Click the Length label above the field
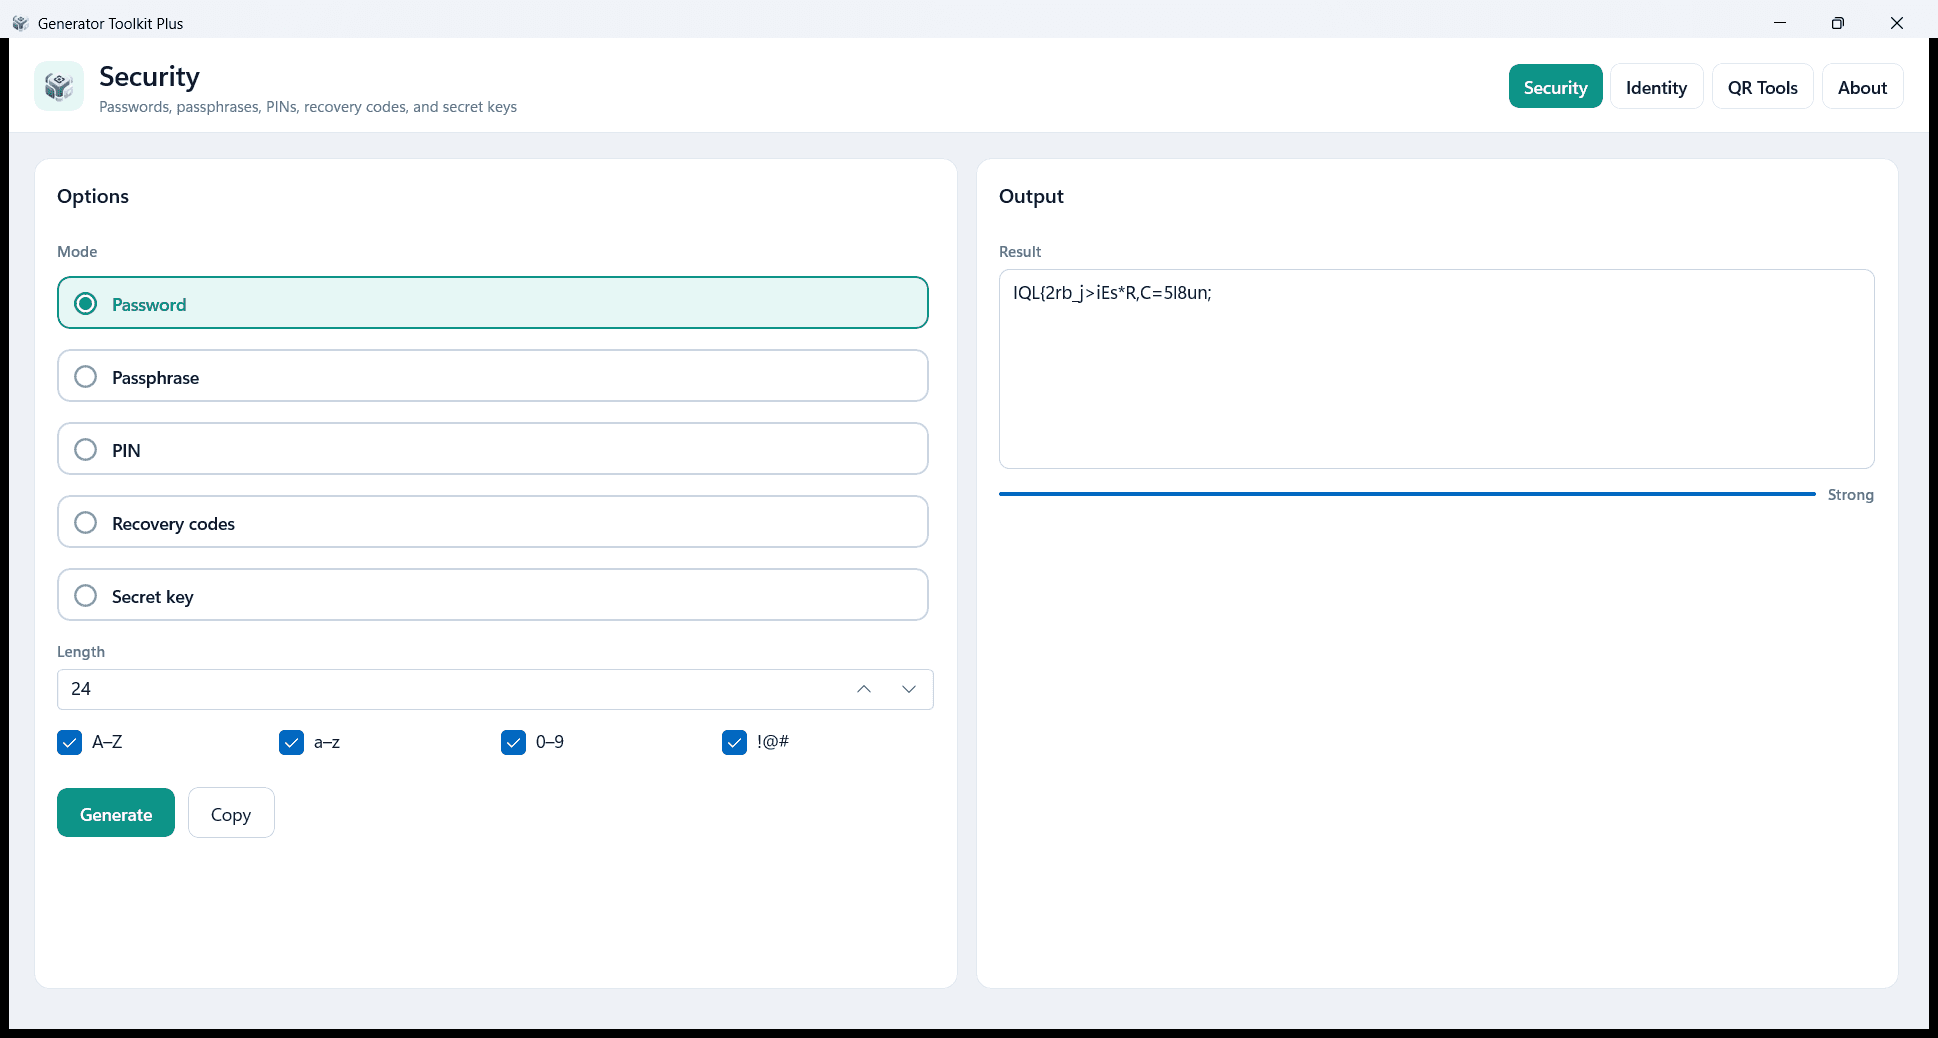 click(81, 652)
